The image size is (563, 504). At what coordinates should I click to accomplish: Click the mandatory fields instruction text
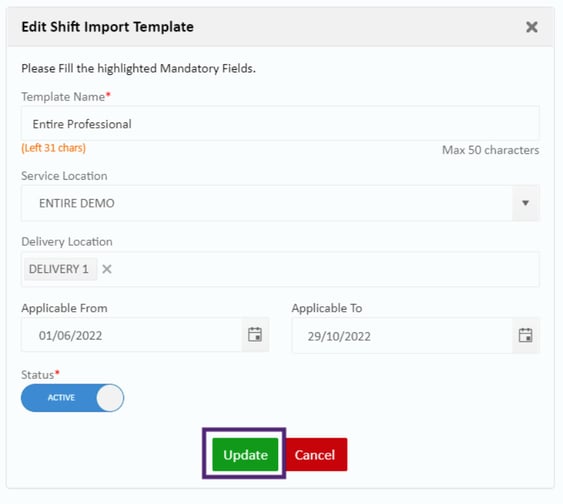[138, 68]
